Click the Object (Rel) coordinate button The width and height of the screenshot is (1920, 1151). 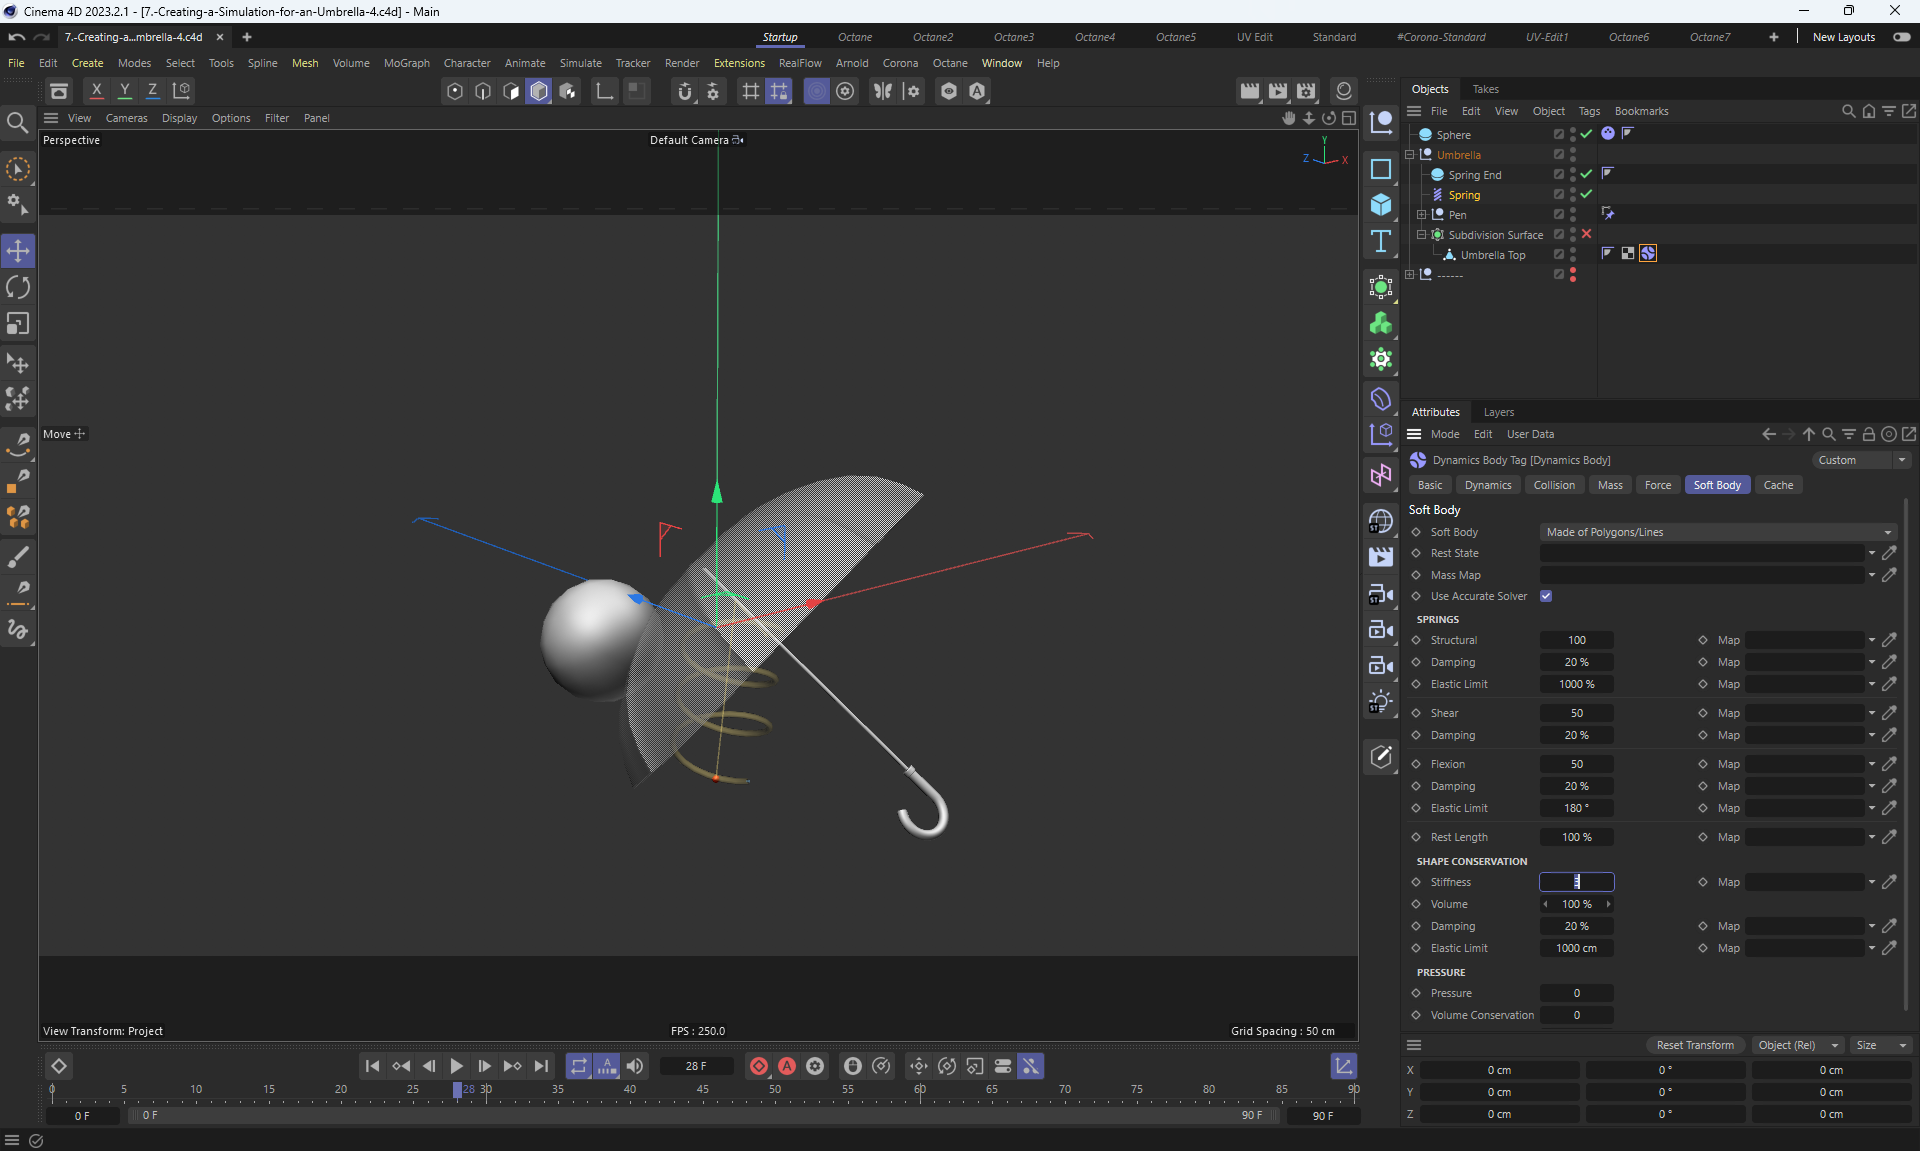(1797, 1045)
